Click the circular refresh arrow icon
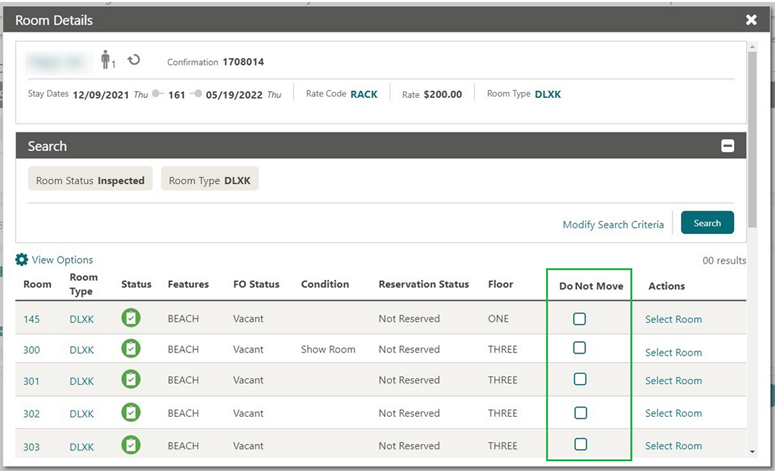This screenshot has height=471, width=775. tap(134, 60)
